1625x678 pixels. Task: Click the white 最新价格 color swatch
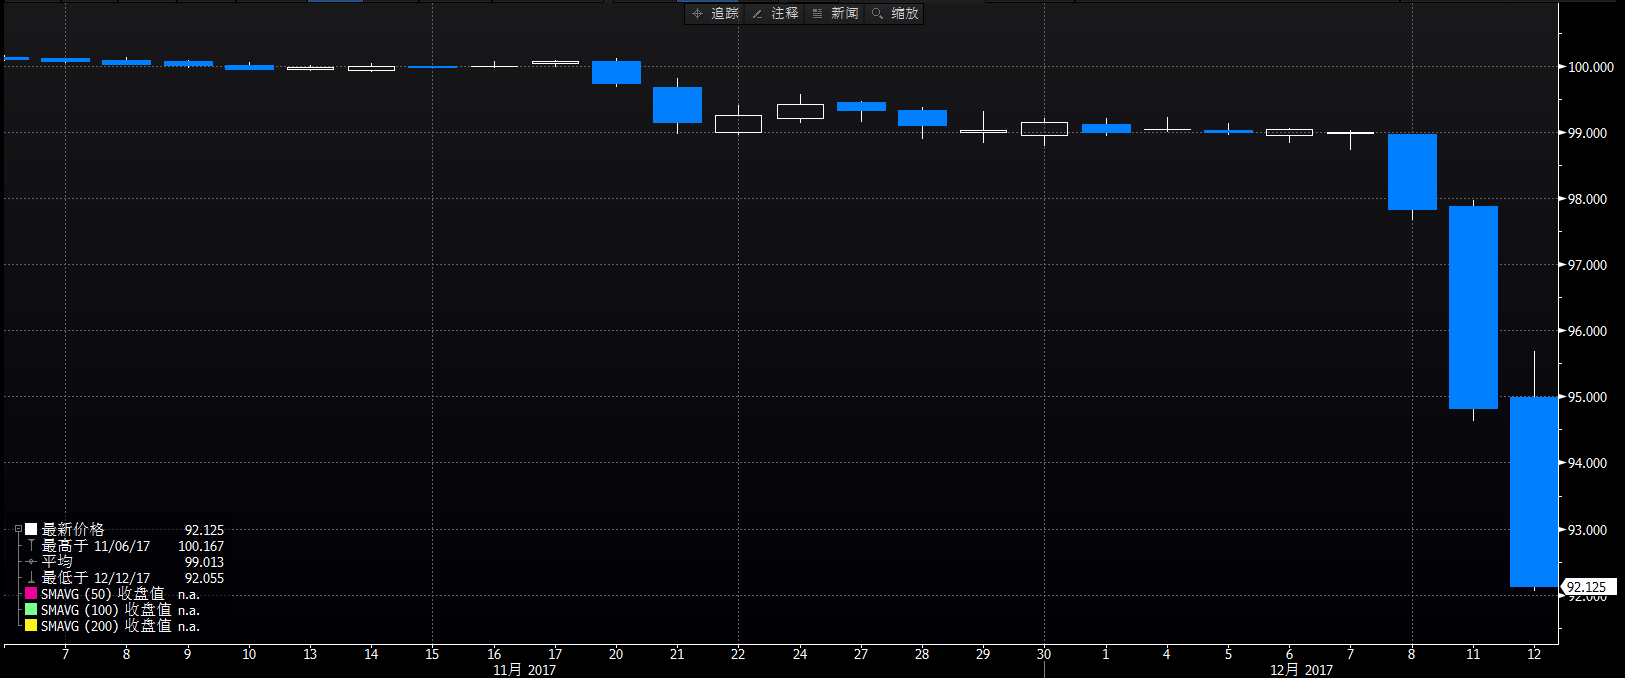31,529
